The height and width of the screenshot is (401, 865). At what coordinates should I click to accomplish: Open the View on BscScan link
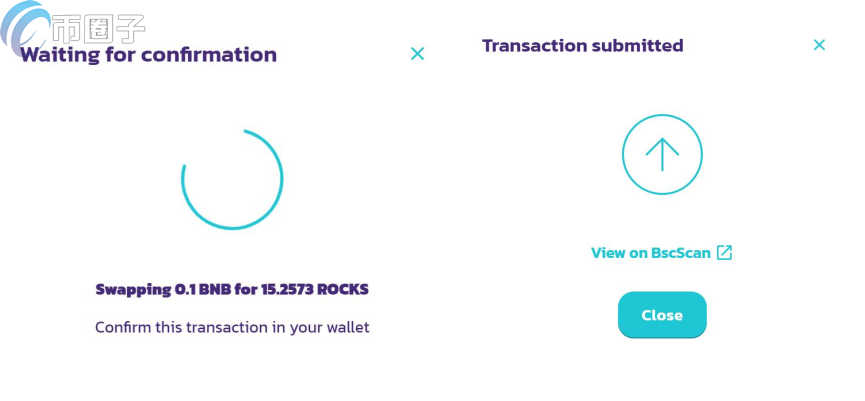point(651,253)
